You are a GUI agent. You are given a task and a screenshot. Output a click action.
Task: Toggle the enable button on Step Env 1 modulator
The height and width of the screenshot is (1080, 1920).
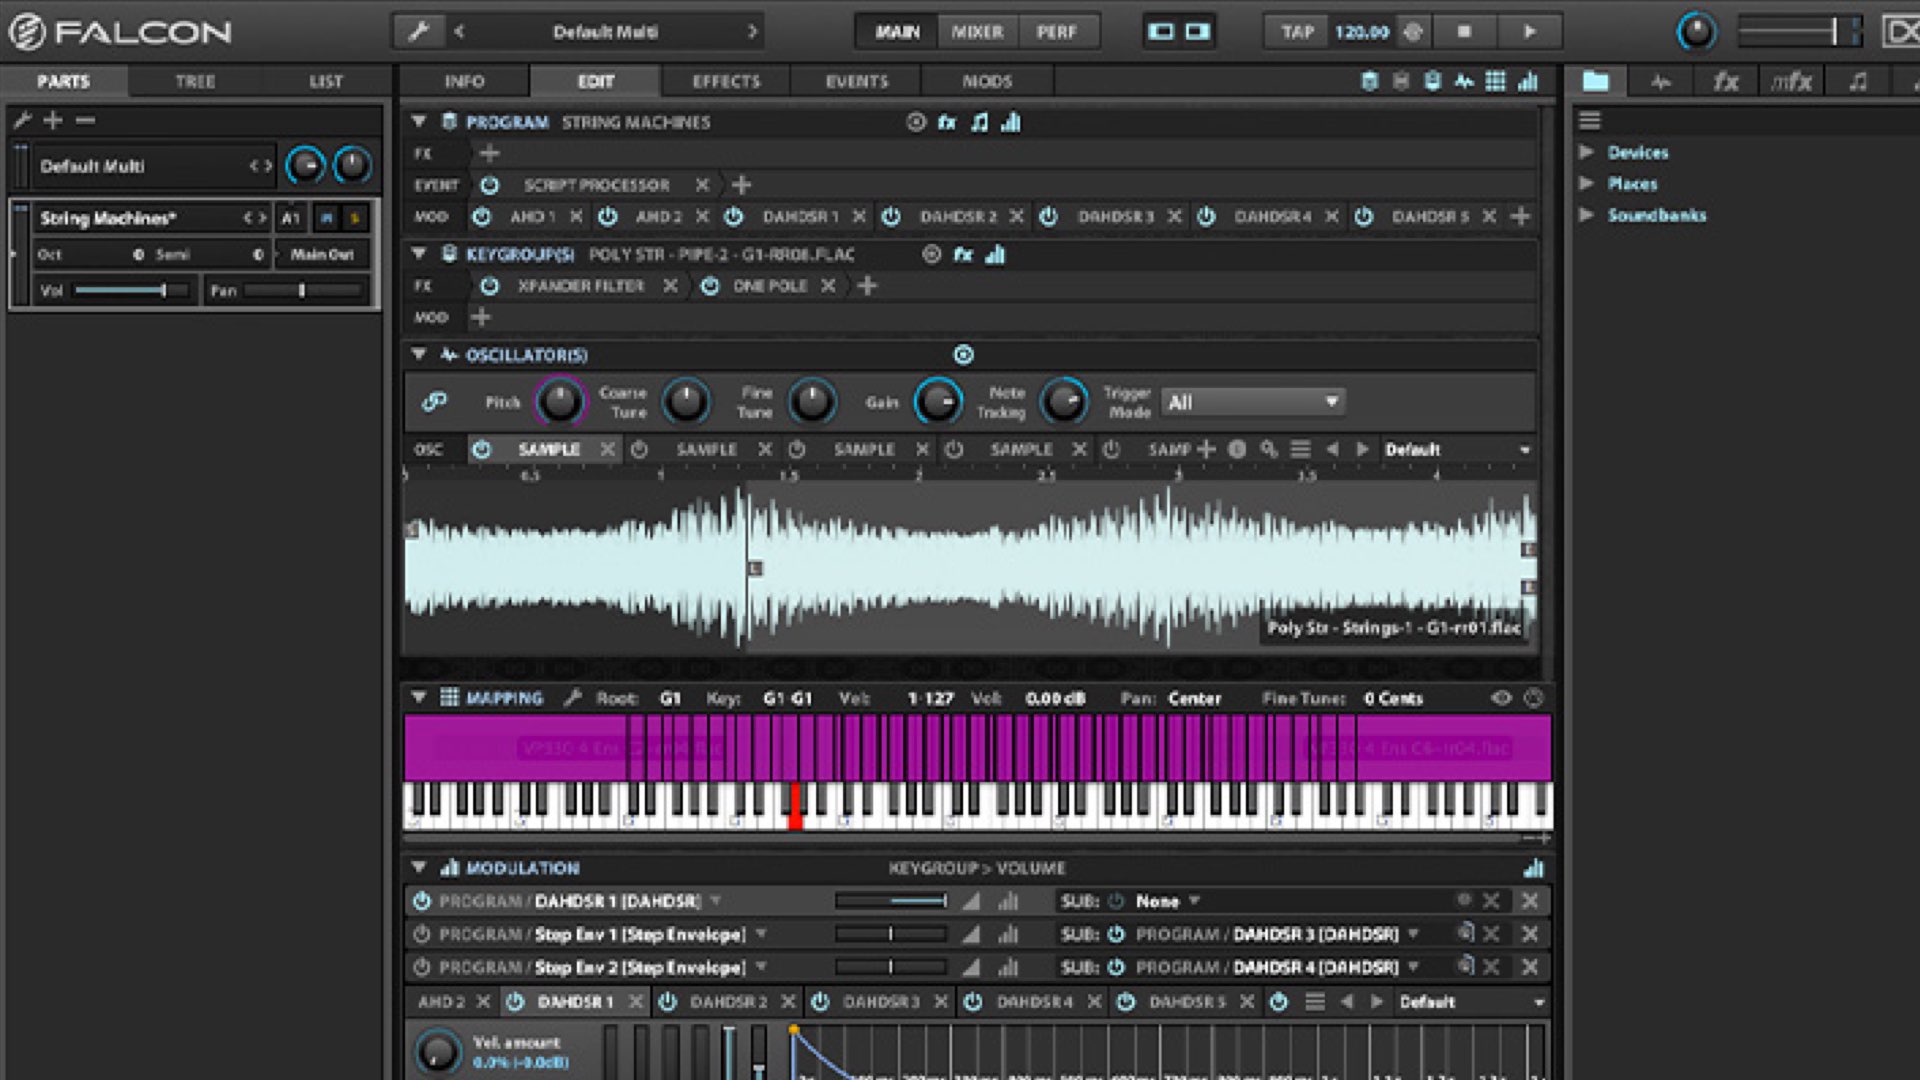(x=422, y=934)
